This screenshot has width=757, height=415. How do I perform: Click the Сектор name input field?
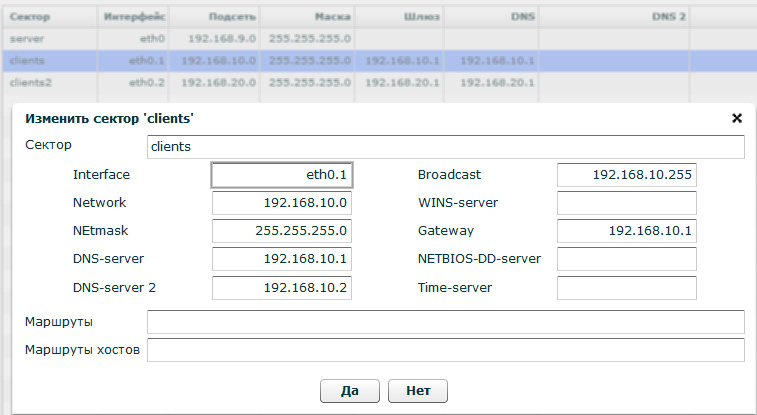tap(444, 147)
